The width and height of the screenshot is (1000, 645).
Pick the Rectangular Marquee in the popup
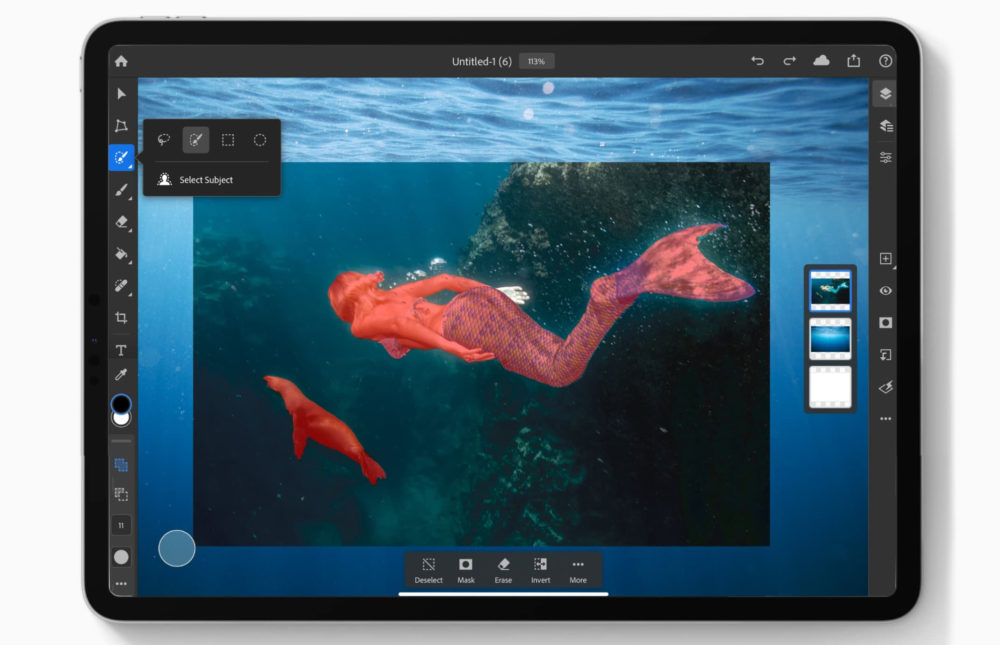pos(228,140)
